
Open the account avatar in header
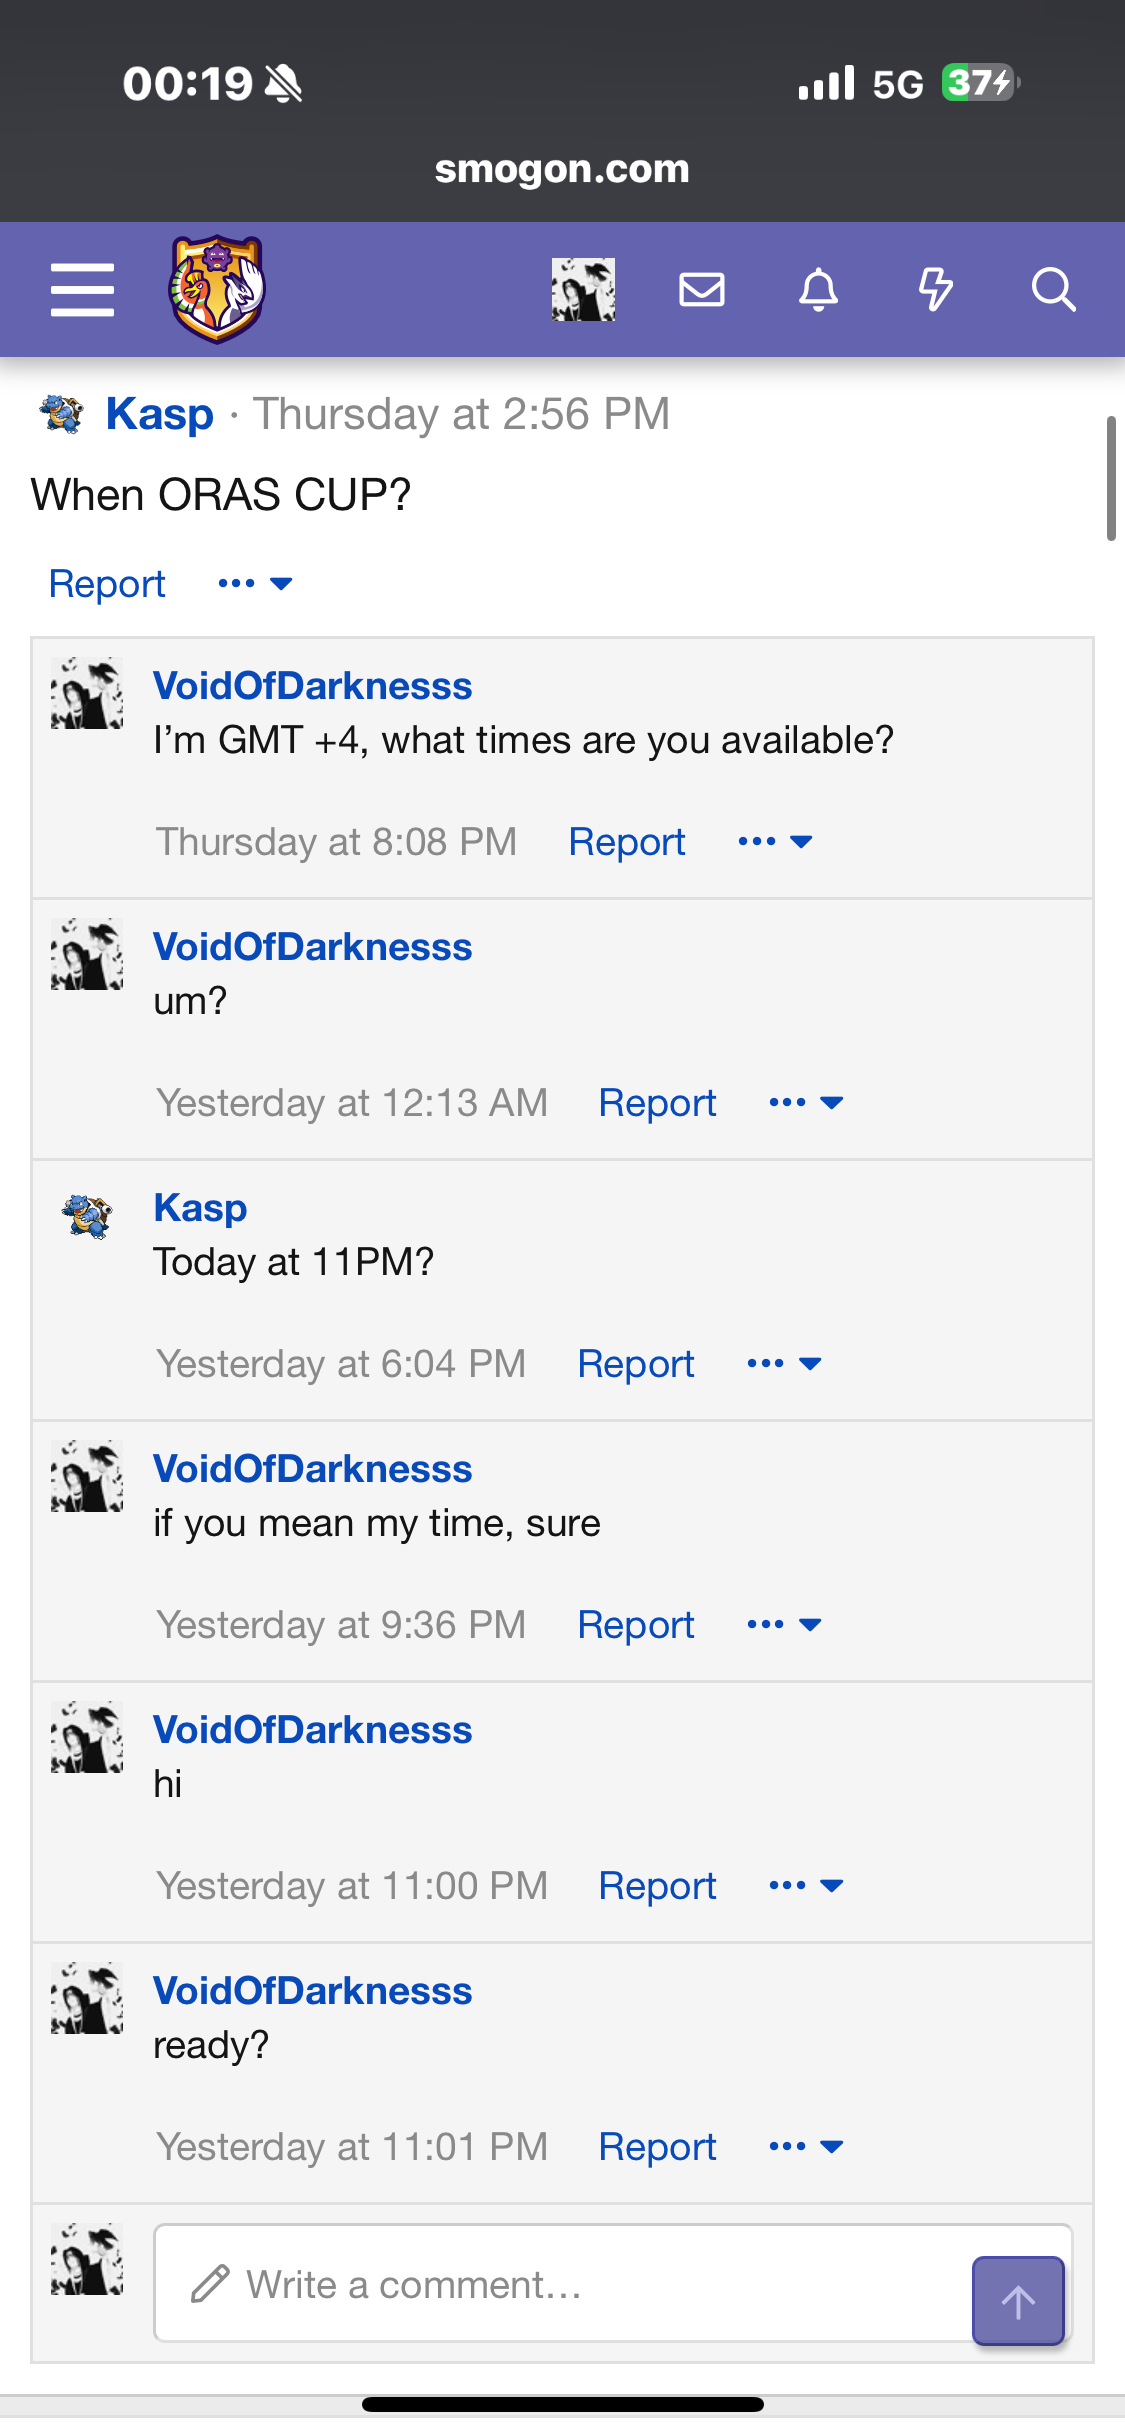tap(583, 290)
